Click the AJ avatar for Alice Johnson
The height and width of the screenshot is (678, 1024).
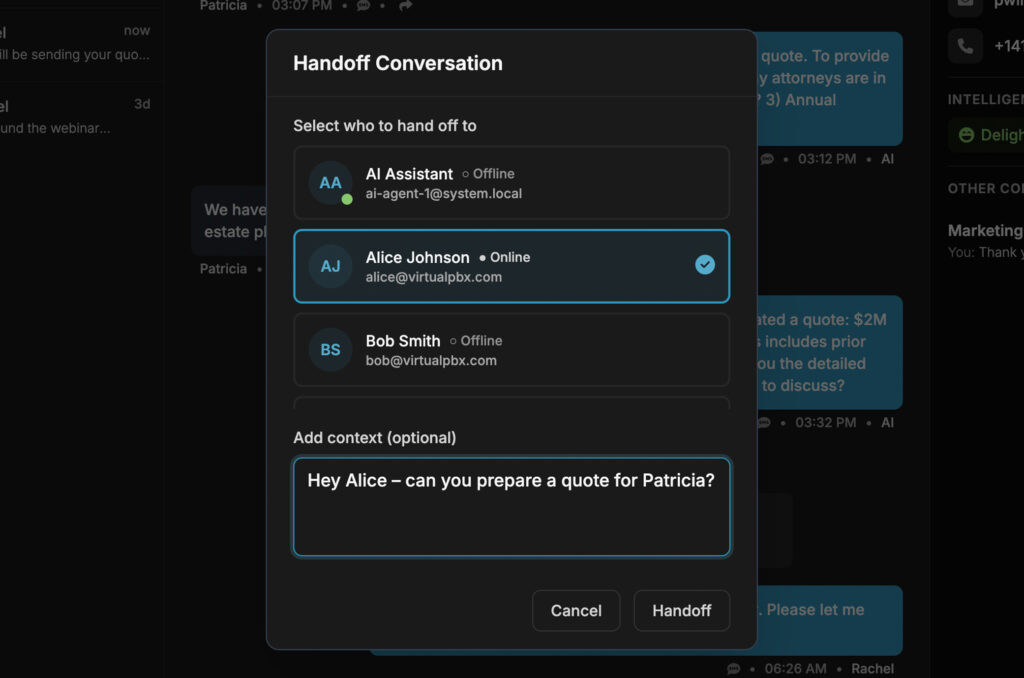pyautogui.click(x=330, y=266)
